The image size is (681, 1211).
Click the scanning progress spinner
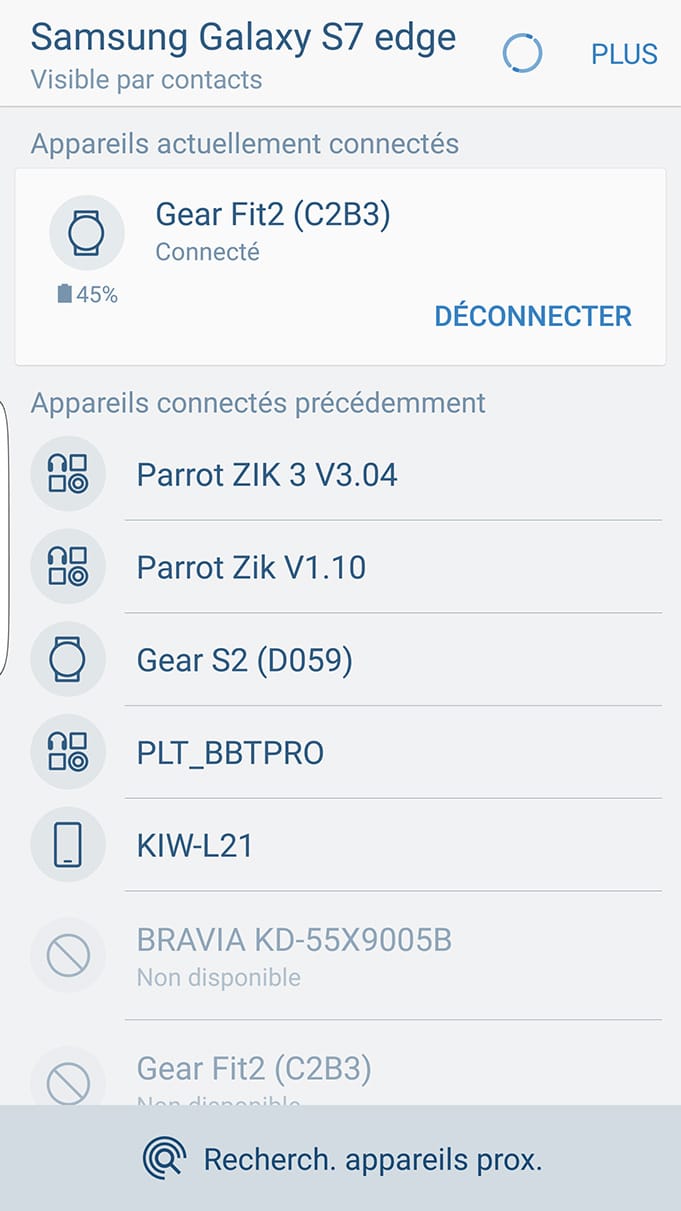522,53
